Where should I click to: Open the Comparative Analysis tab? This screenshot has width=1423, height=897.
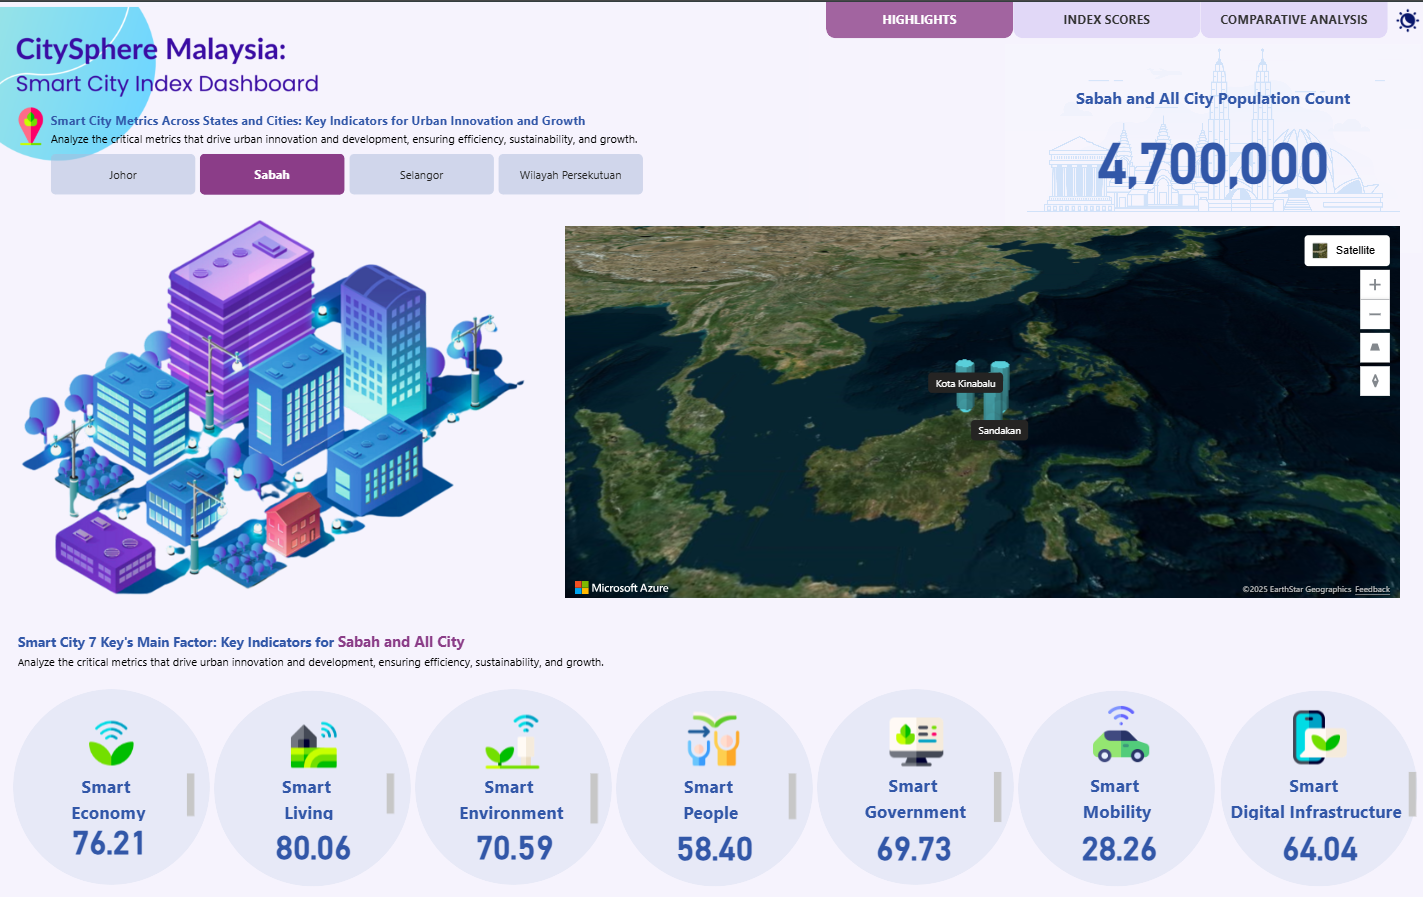[x=1293, y=20]
